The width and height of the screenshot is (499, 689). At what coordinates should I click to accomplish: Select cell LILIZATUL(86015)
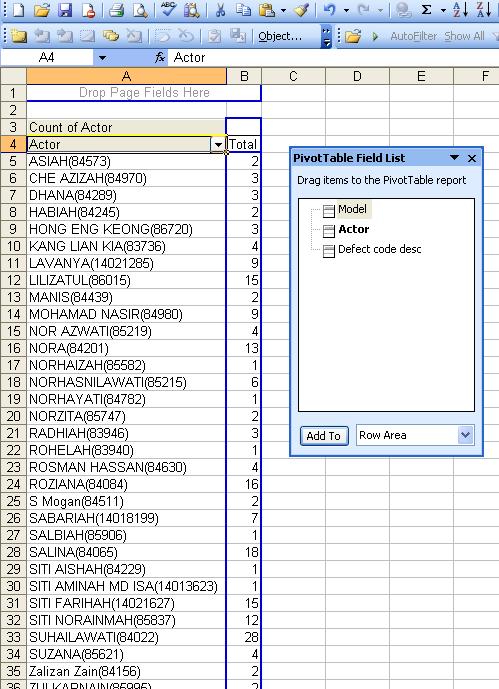[x=127, y=280]
